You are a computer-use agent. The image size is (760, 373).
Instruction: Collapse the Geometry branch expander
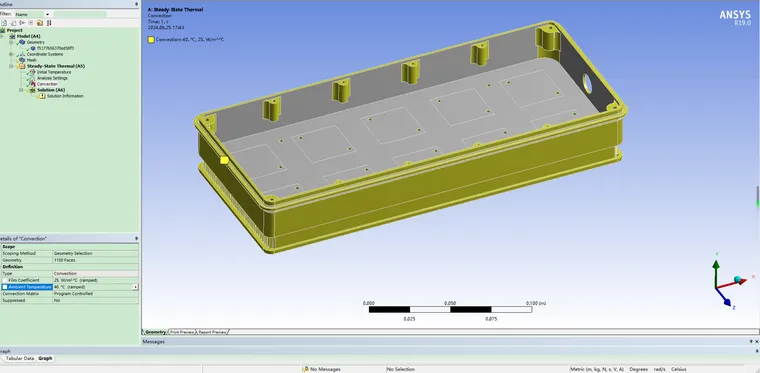(11, 42)
